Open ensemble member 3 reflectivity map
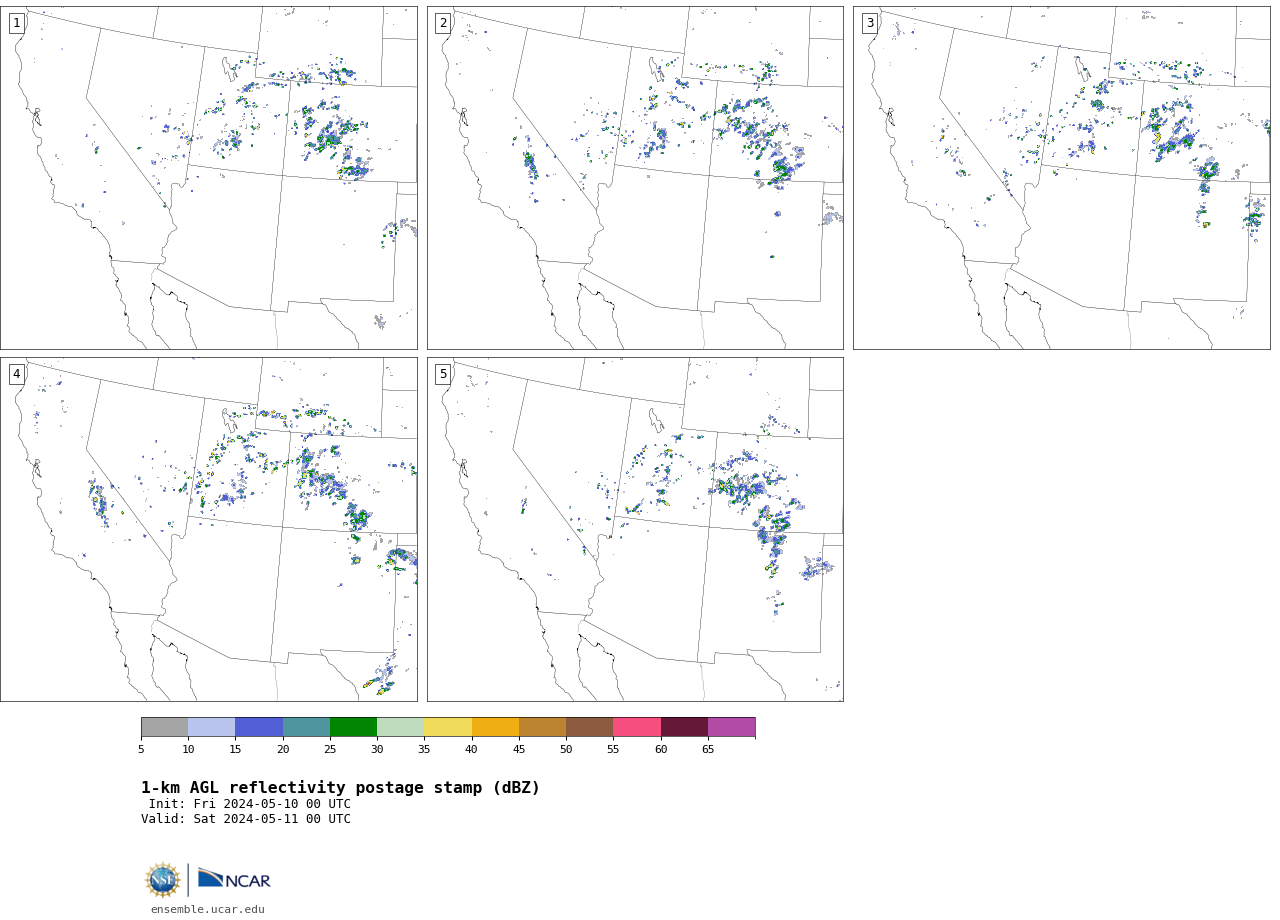This screenshot has width=1280, height=920. (1061, 178)
